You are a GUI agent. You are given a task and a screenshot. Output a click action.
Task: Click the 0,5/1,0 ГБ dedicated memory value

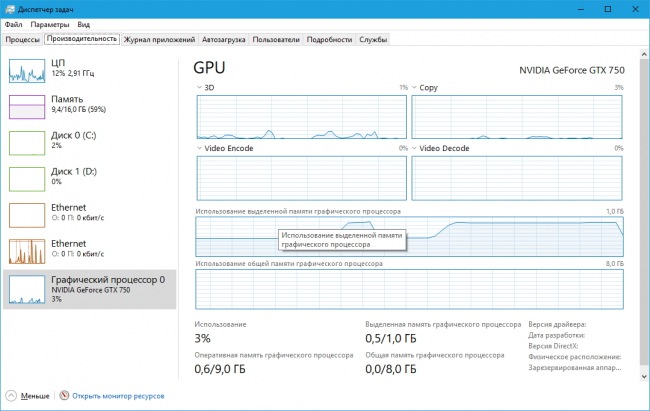pos(390,338)
